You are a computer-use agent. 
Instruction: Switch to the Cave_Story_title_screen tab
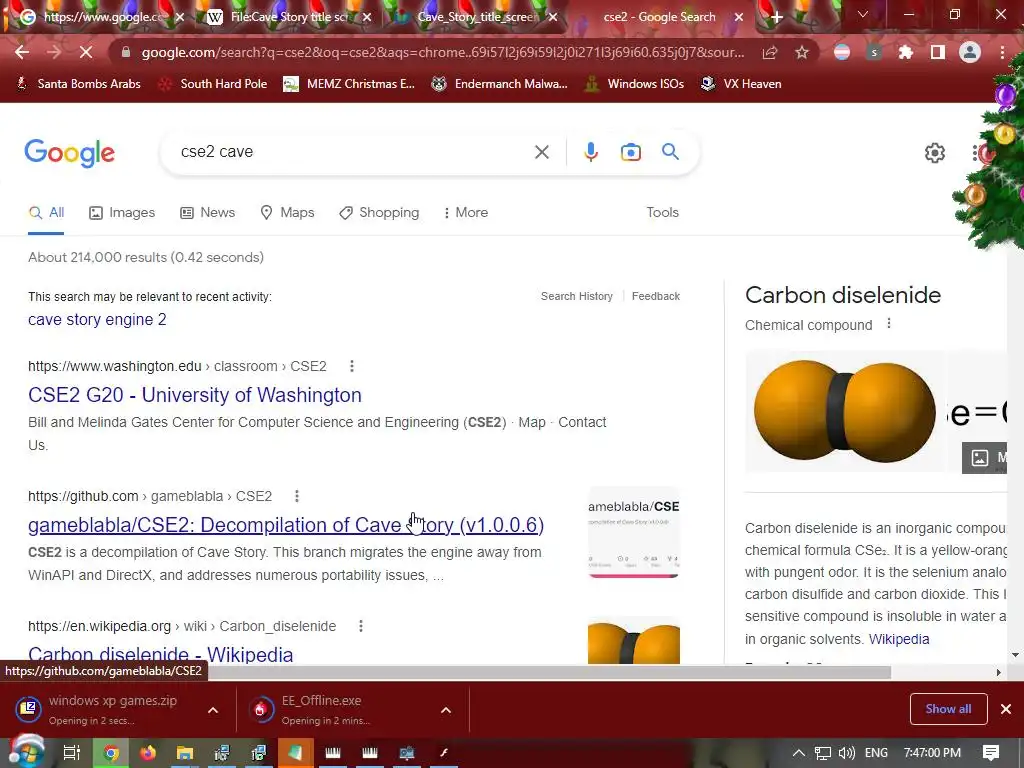point(477,17)
